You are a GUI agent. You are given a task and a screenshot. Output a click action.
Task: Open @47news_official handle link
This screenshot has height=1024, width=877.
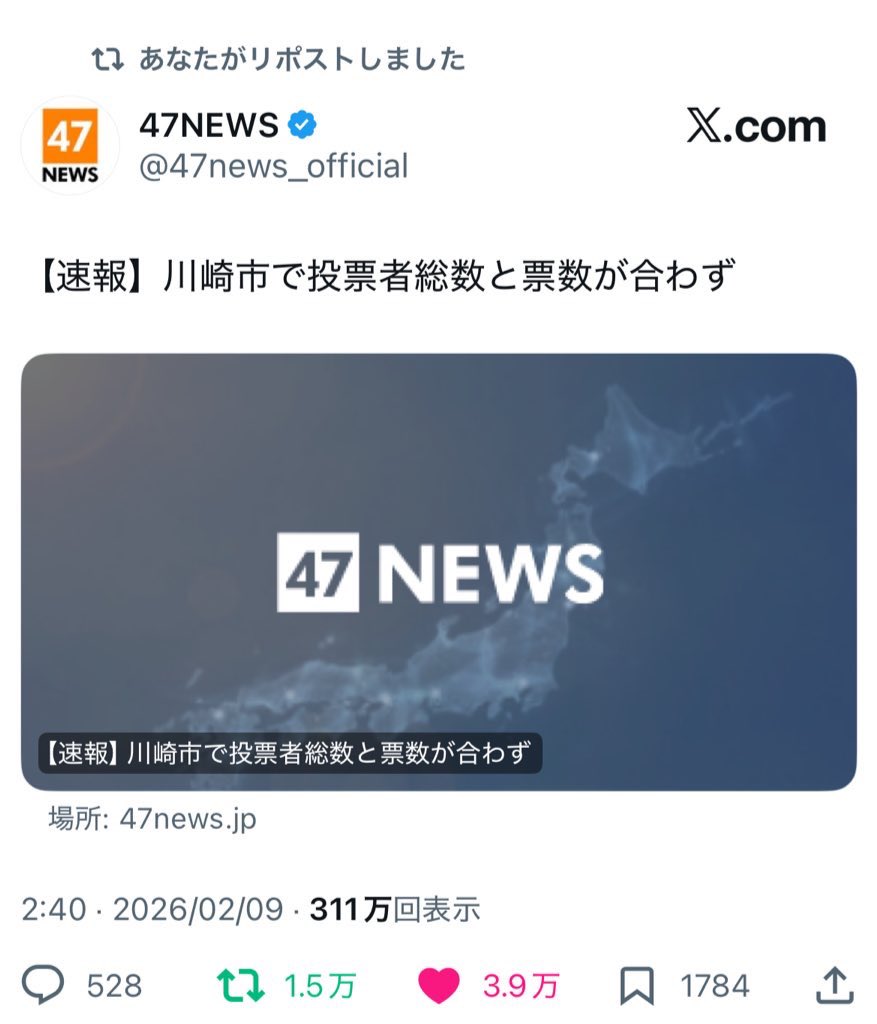click(274, 166)
